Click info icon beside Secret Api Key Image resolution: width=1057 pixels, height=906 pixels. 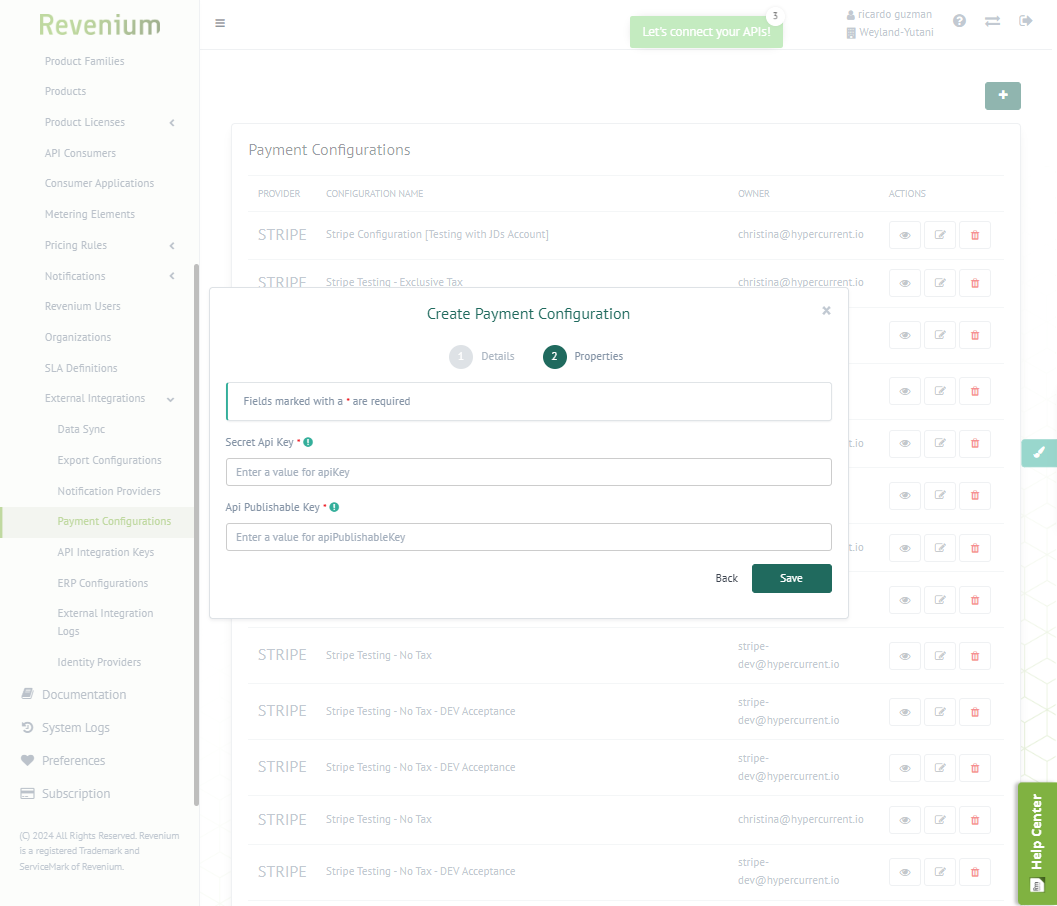point(308,442)
